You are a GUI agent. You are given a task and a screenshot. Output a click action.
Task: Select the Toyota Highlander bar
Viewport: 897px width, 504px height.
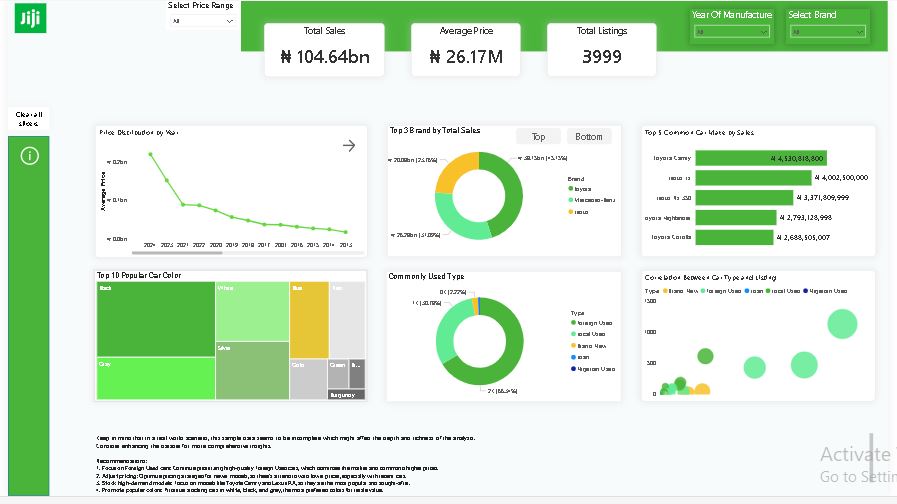[x=736, y=217]
